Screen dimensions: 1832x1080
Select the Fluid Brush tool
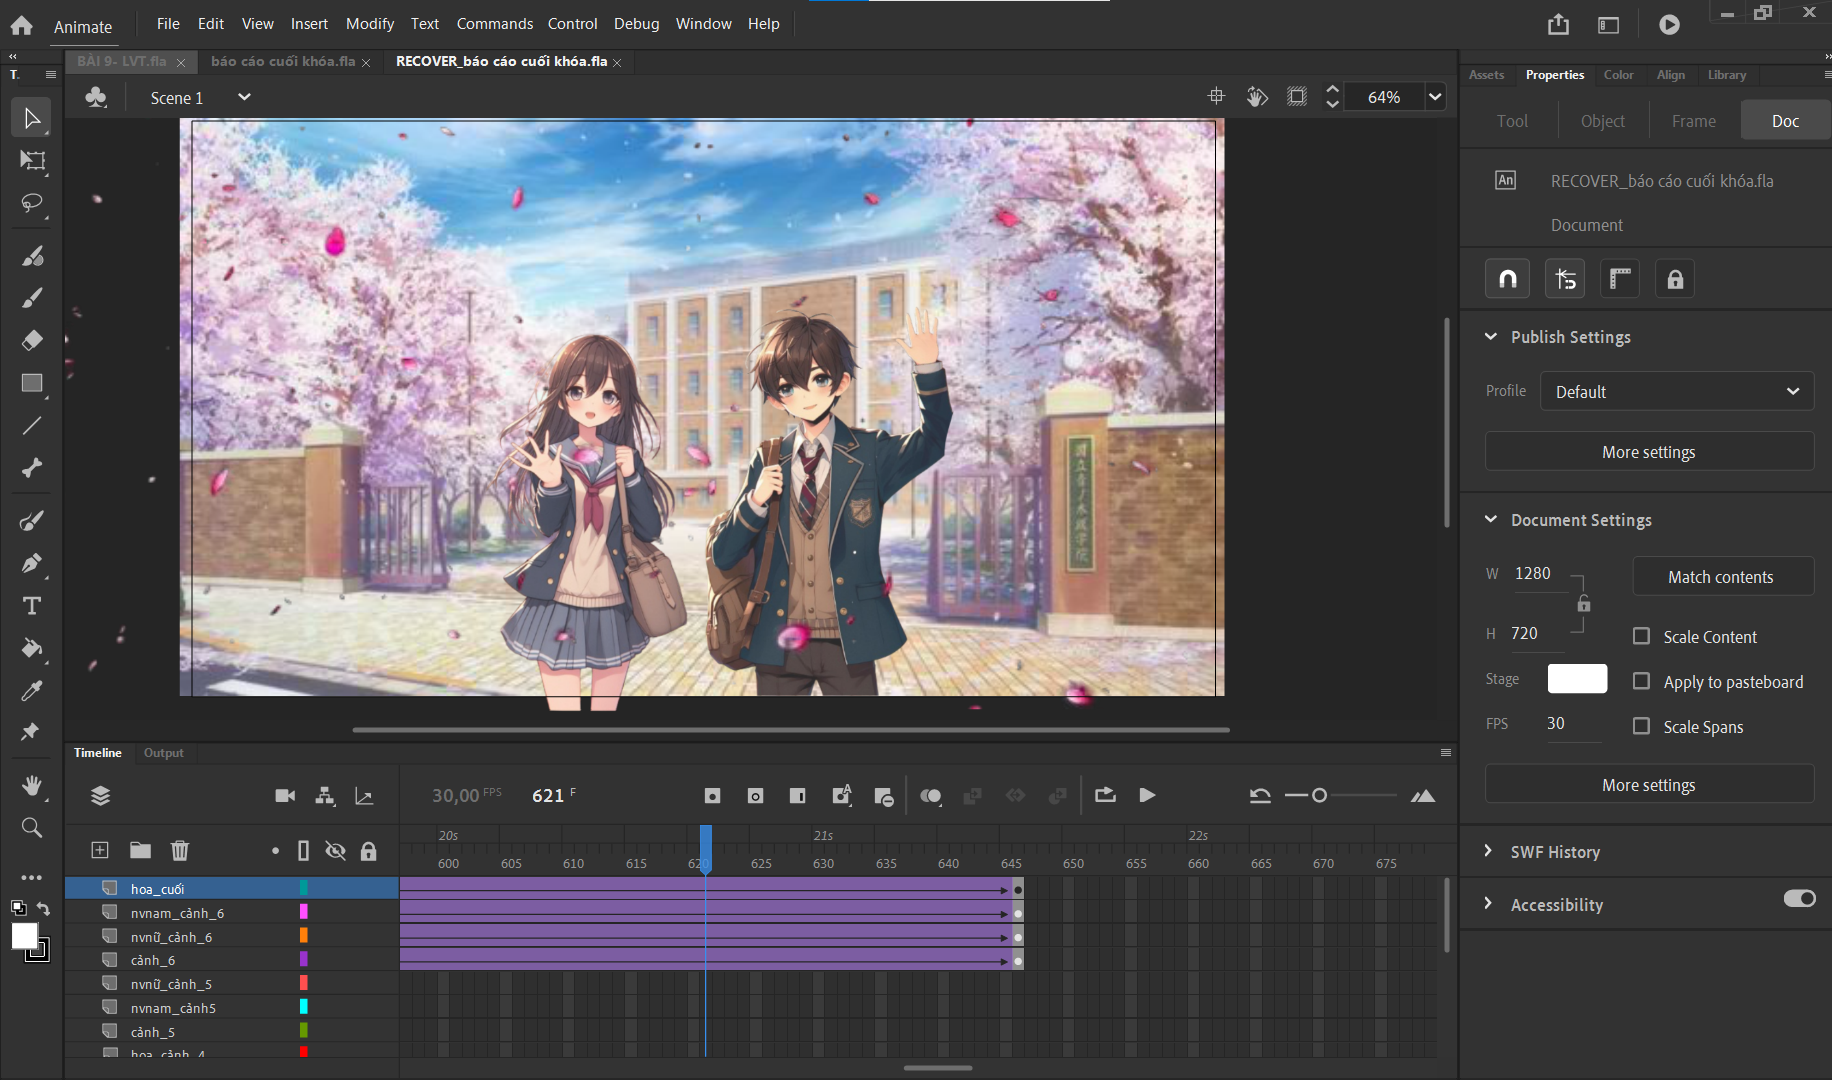(32, 256)
